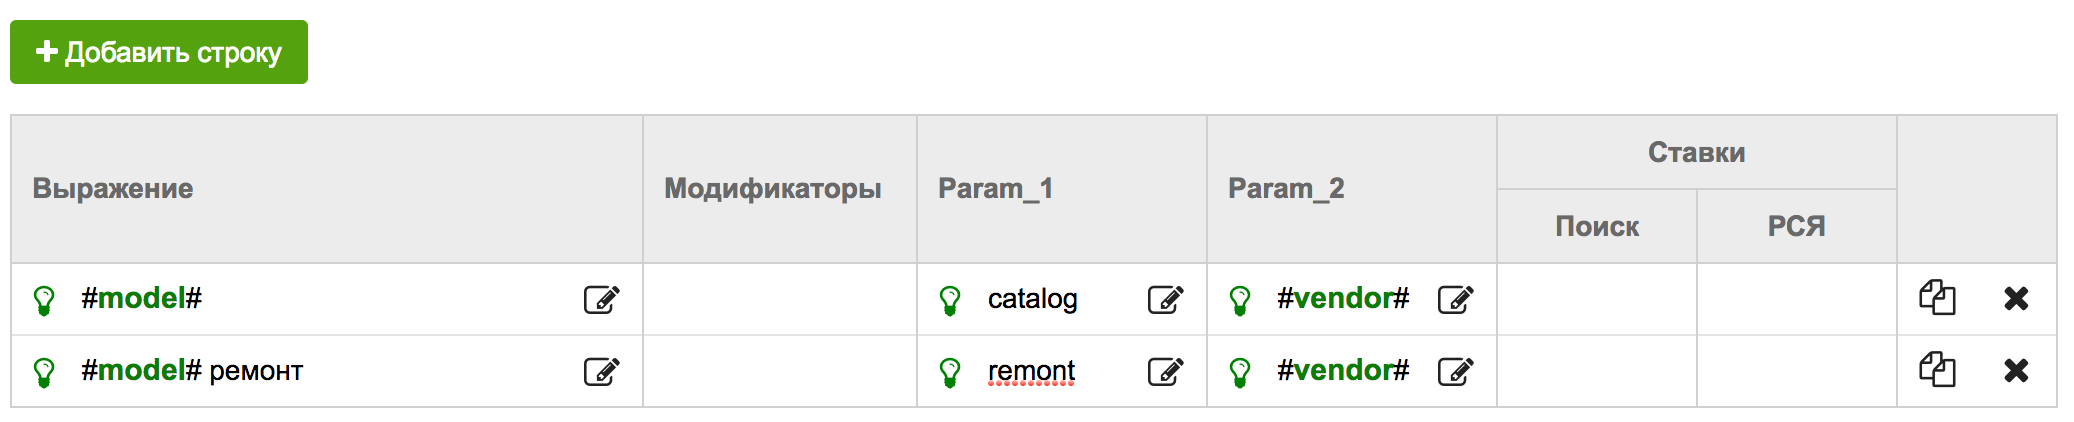Toggle lightbulb beside second row #vendor#
This screenshot has height=422, width=2074.
point(1240,372)
